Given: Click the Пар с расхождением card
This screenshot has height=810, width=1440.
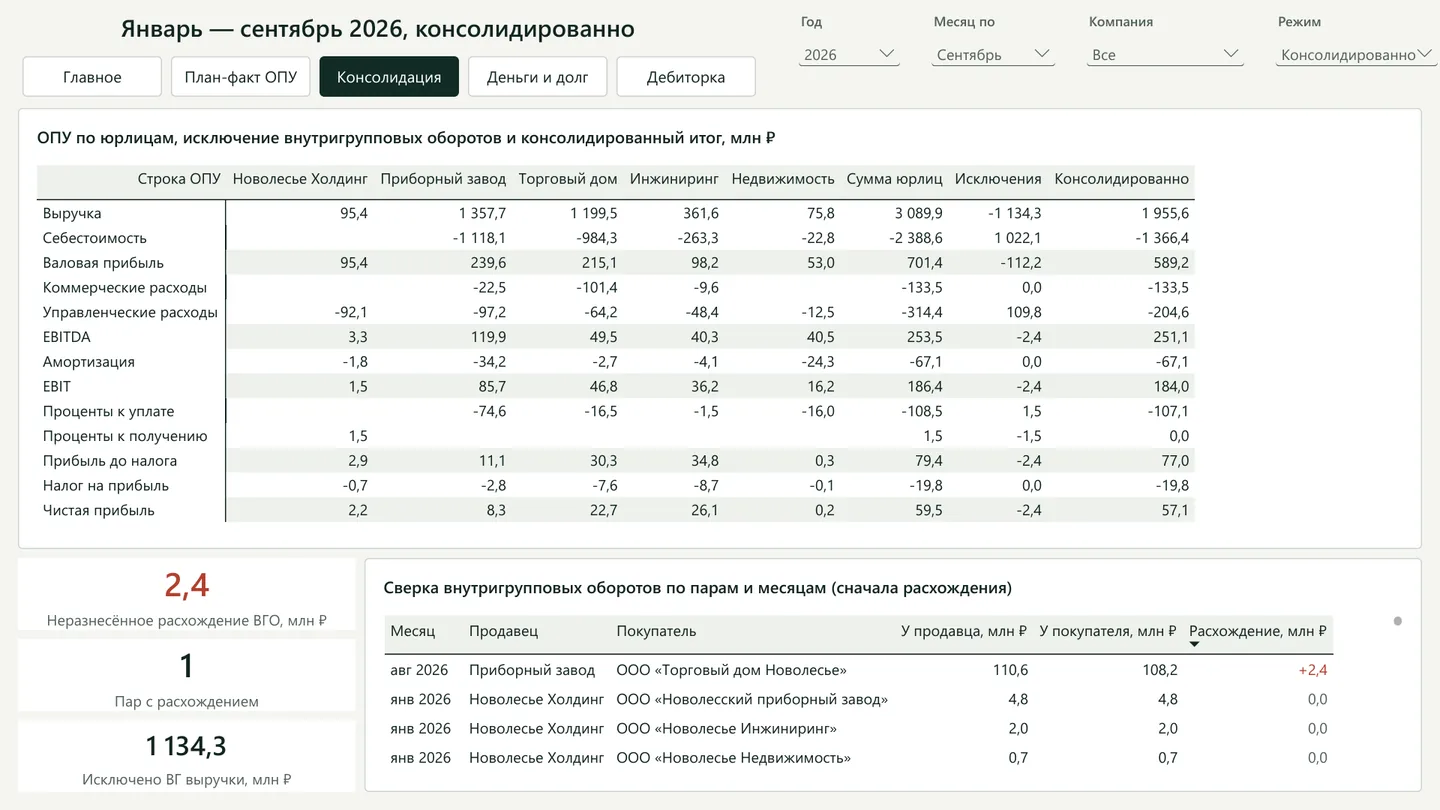Looking at the screenshot, I should pos(187,675).
